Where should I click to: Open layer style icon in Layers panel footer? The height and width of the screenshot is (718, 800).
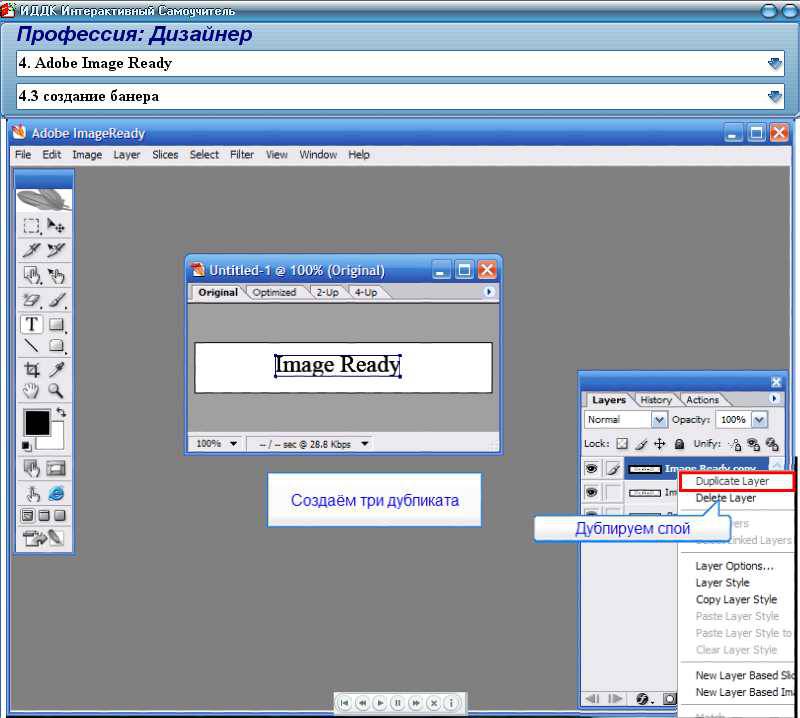[x=643, y=699]
